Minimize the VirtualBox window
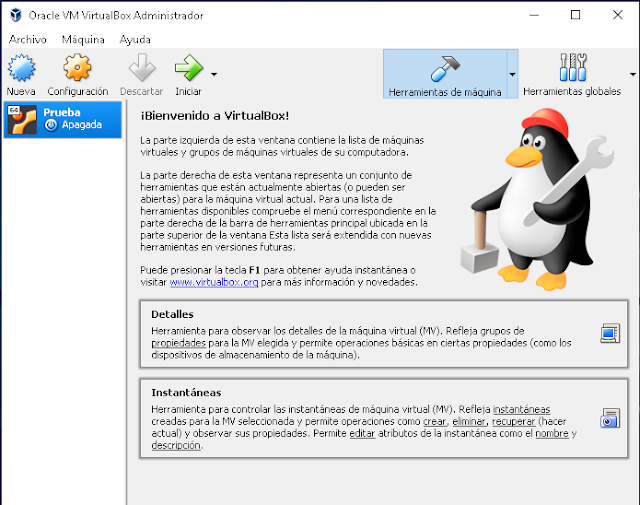640x505 pixels. (x=534, y=15)
